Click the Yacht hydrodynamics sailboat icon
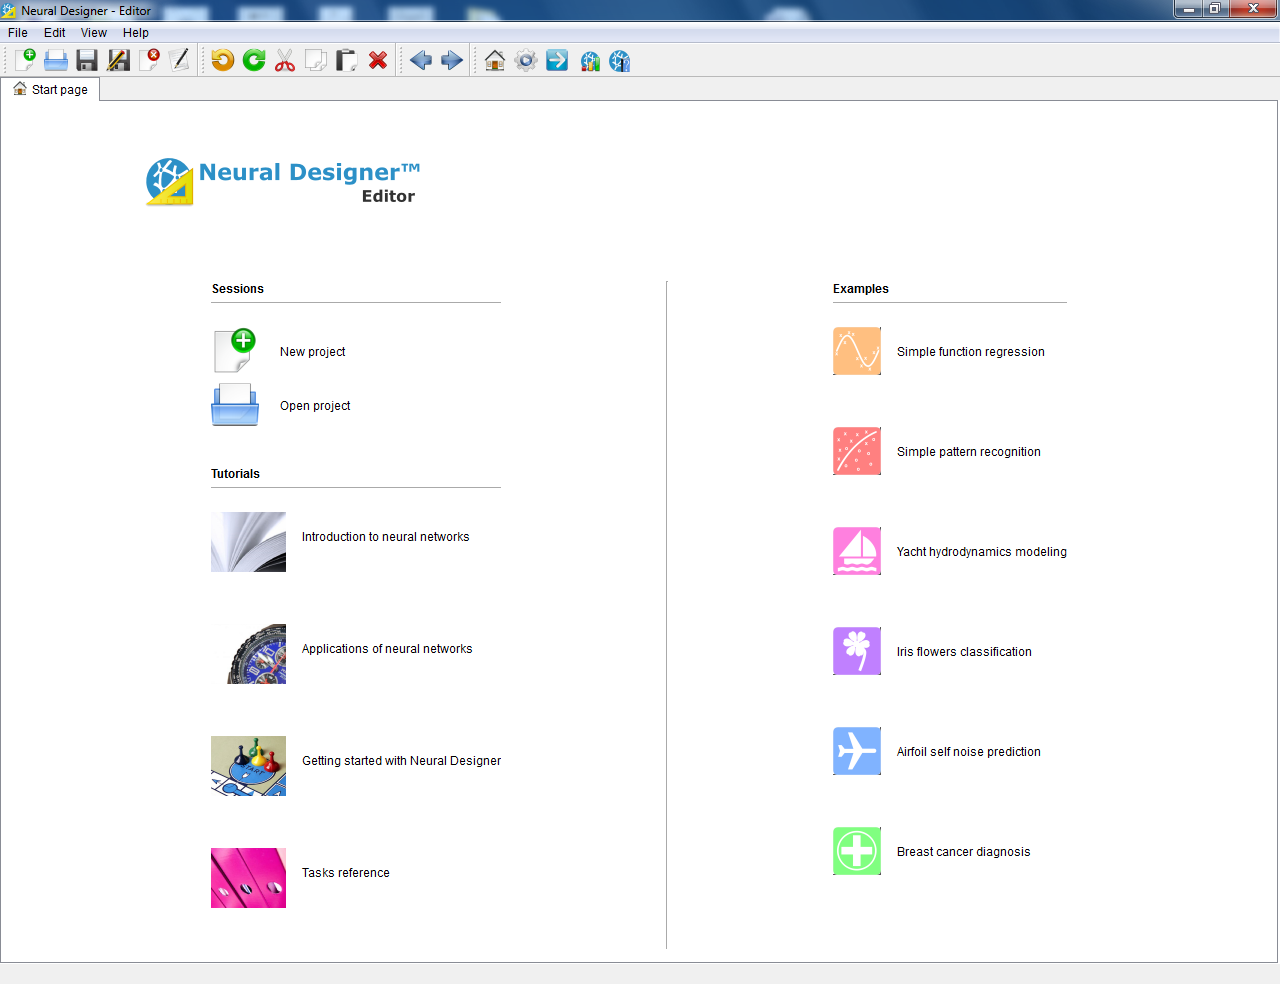The image size is (1280, 984). point(857,551)
